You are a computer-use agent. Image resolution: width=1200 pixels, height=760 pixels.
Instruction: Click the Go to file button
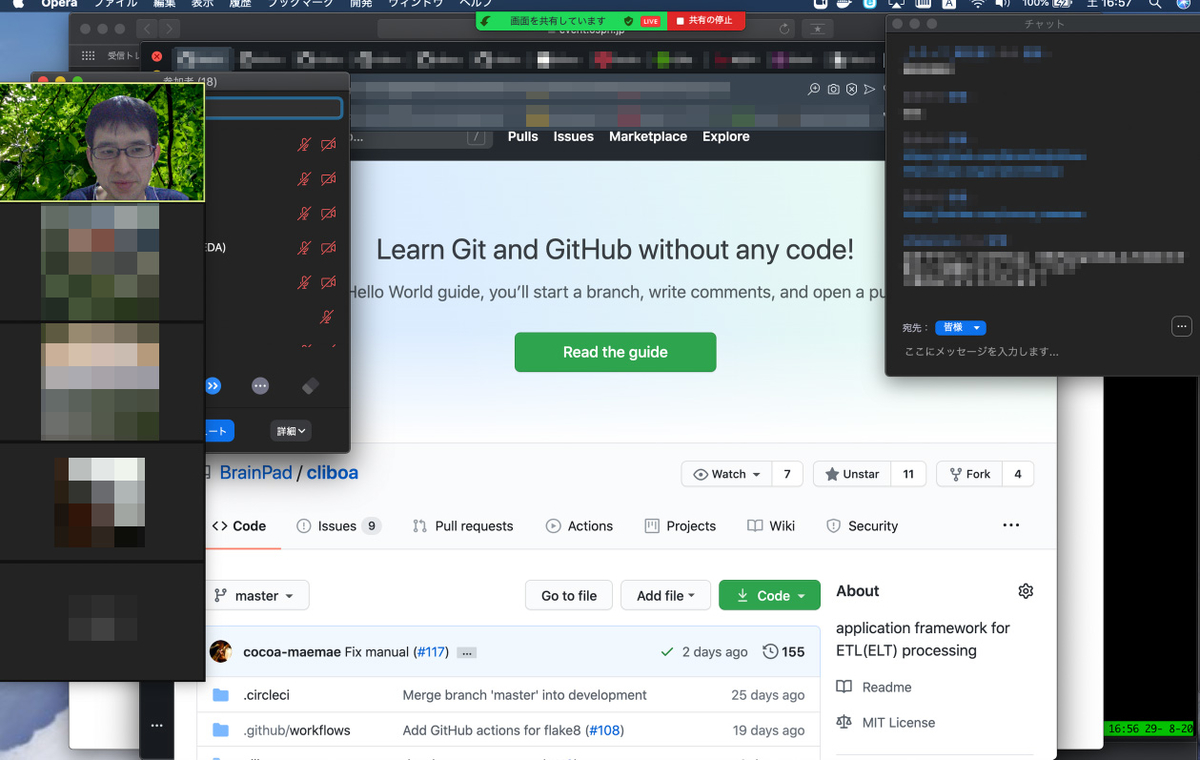tap(569, 595)
